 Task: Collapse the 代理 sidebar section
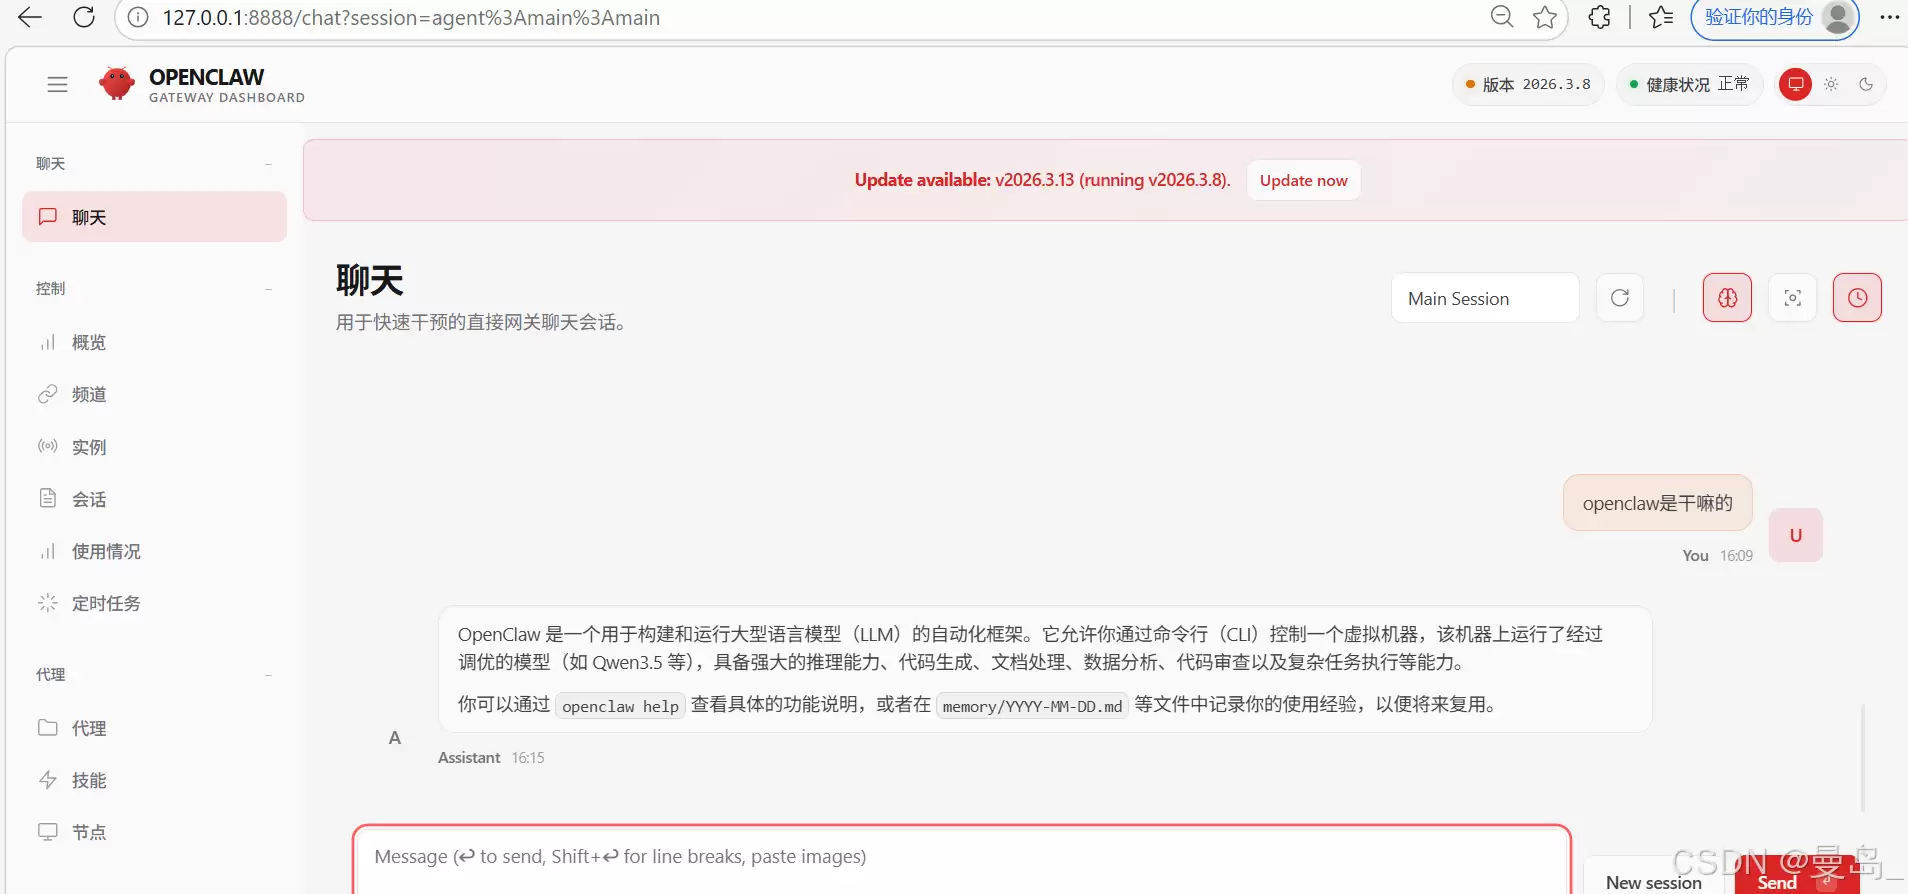(x=268, y=675)
